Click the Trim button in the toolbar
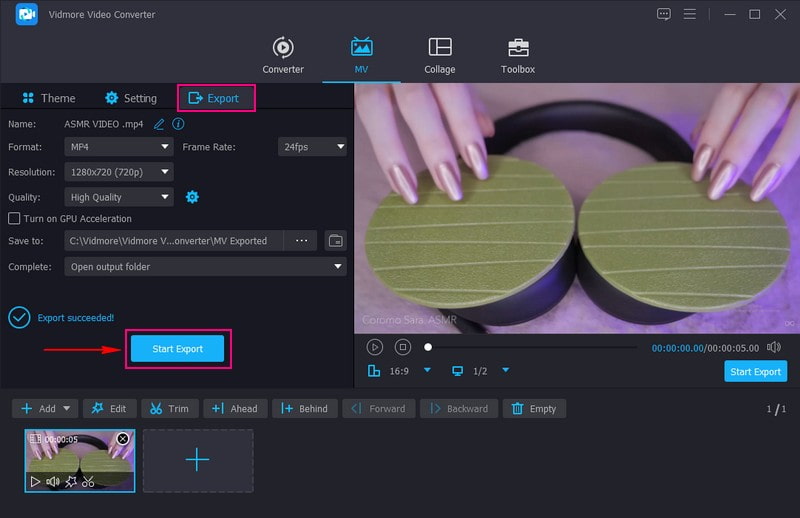The image size is (800, 518). pos(169,408)
